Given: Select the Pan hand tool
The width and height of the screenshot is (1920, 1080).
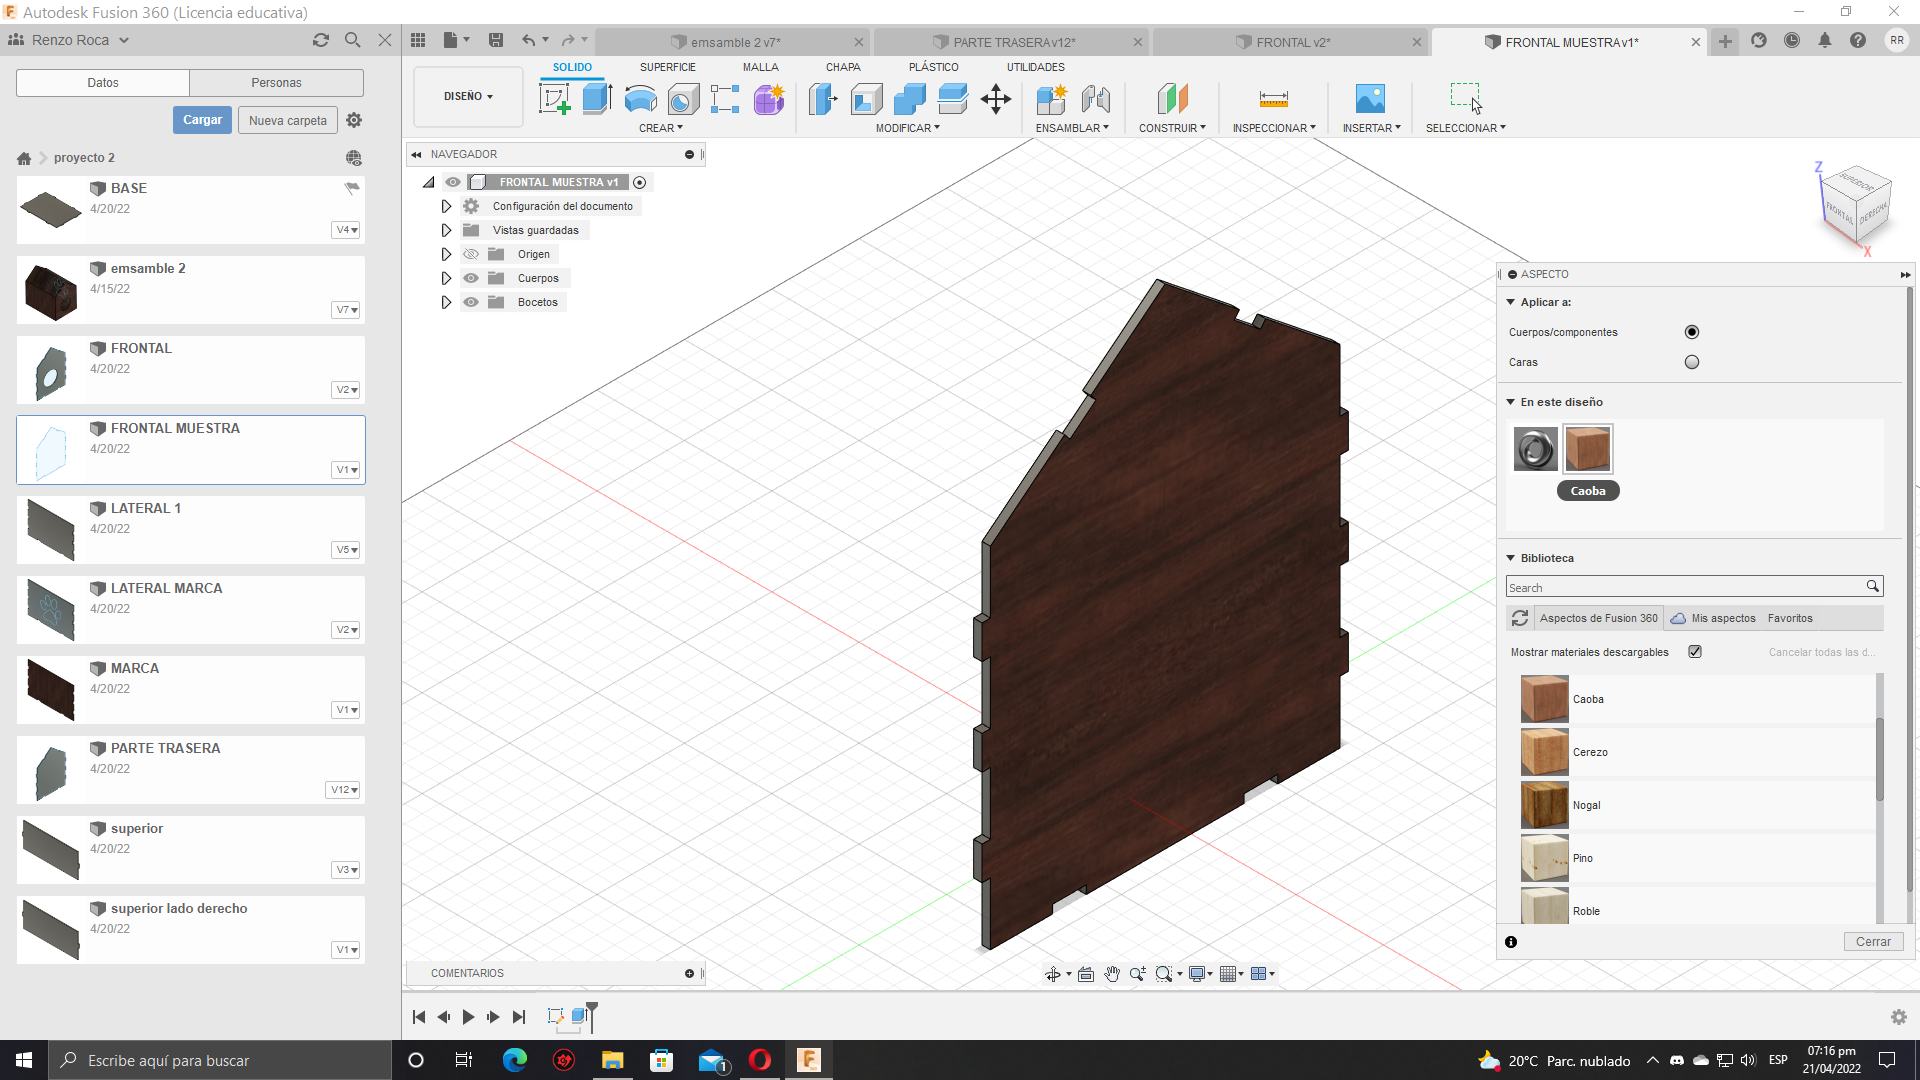Looking at the screenshot, I should point(1112,974).
